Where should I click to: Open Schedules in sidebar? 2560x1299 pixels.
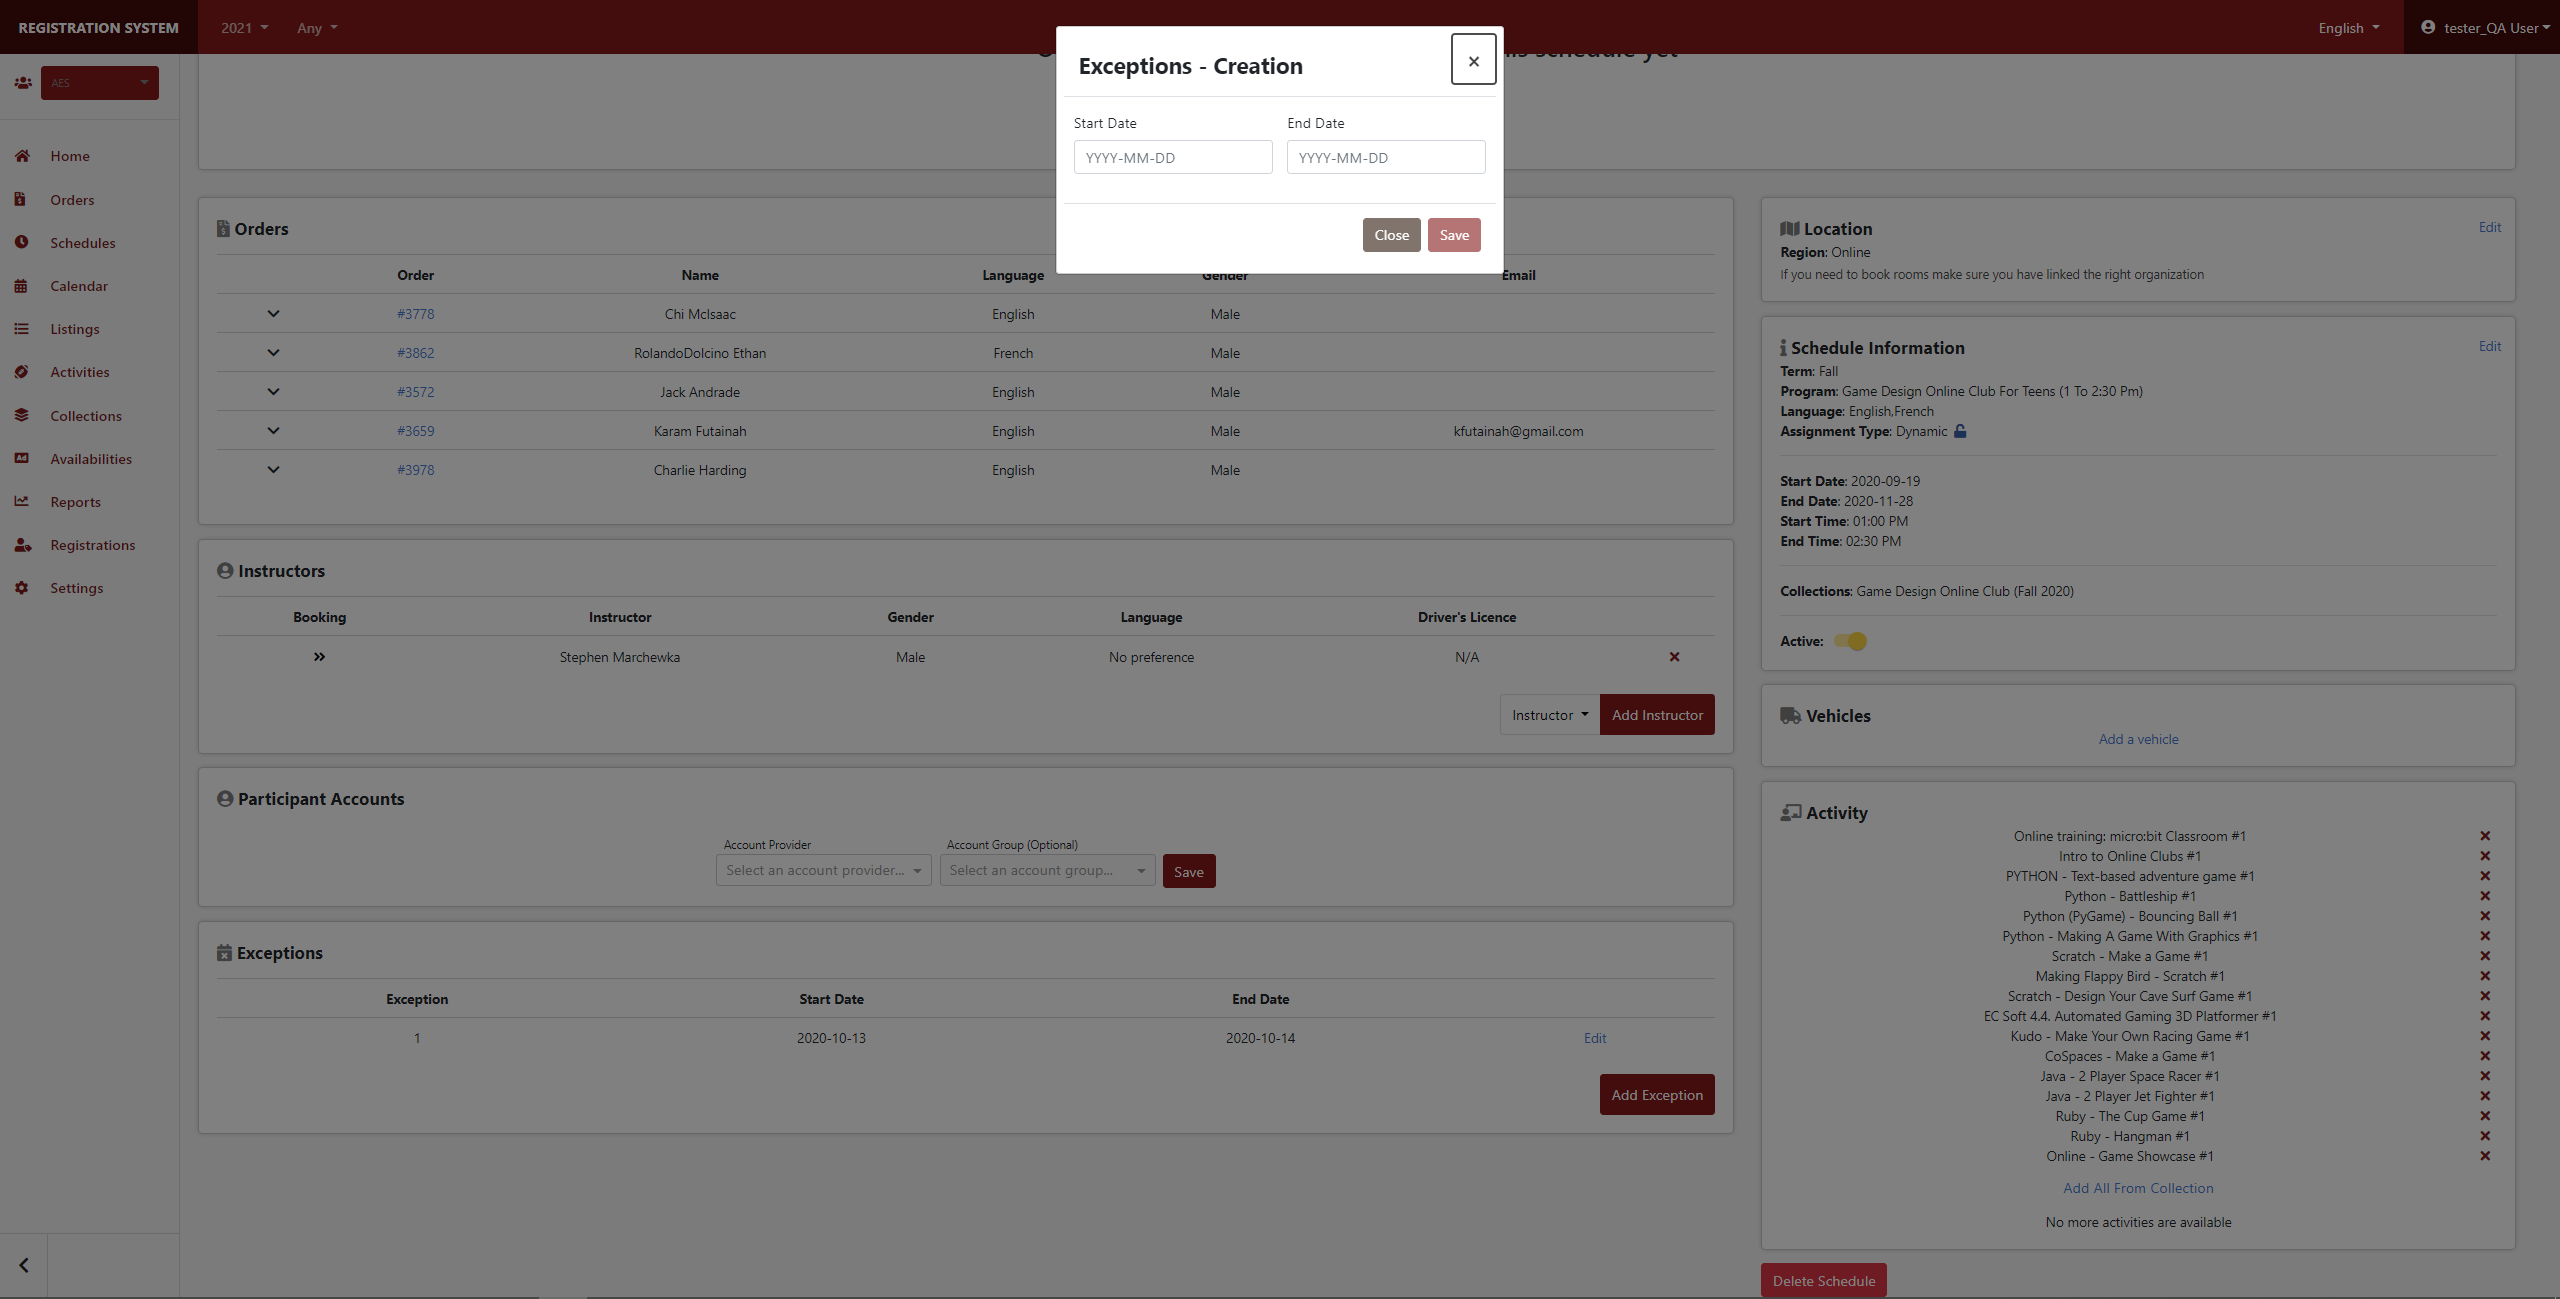[x=83, y=243]
